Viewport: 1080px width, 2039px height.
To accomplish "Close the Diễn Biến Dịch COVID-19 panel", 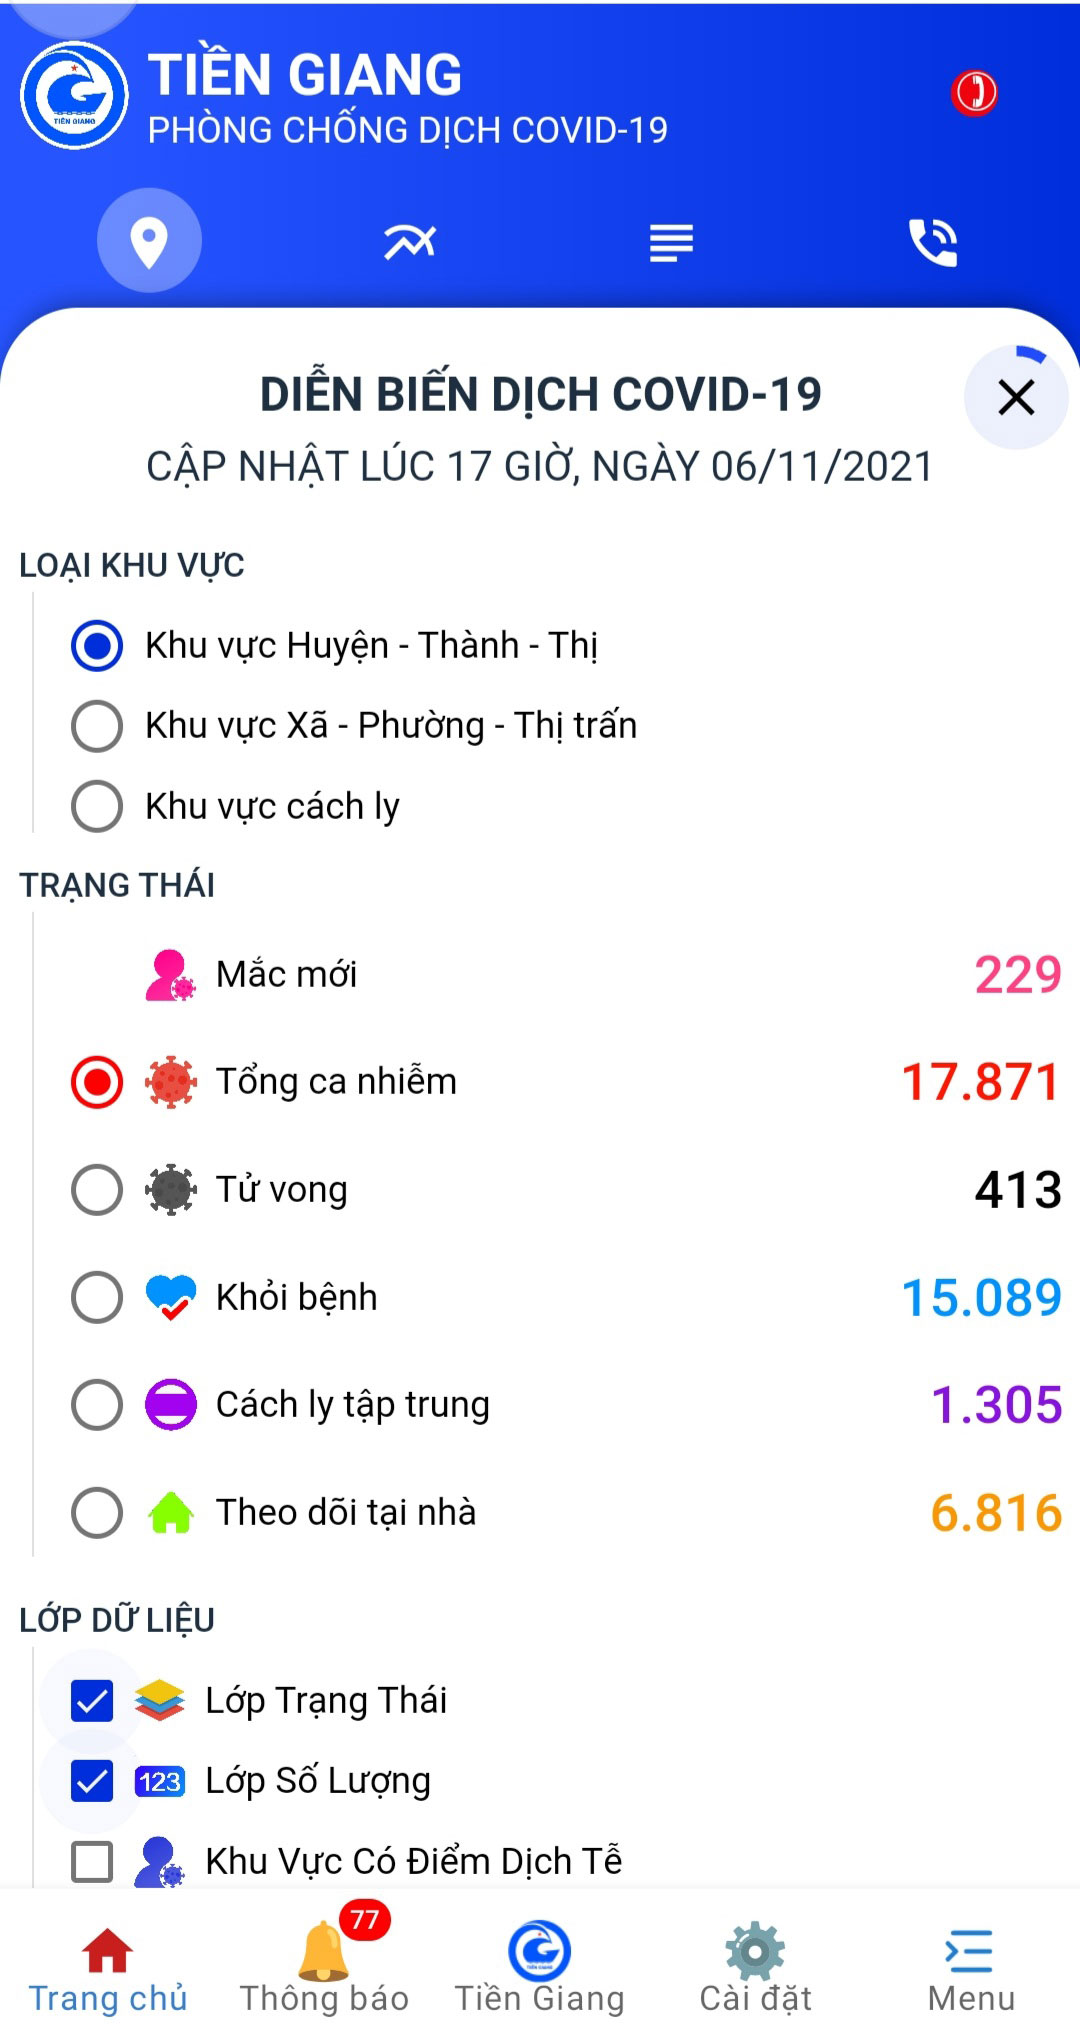I will pyautogui.click(x=1016, y=398).
